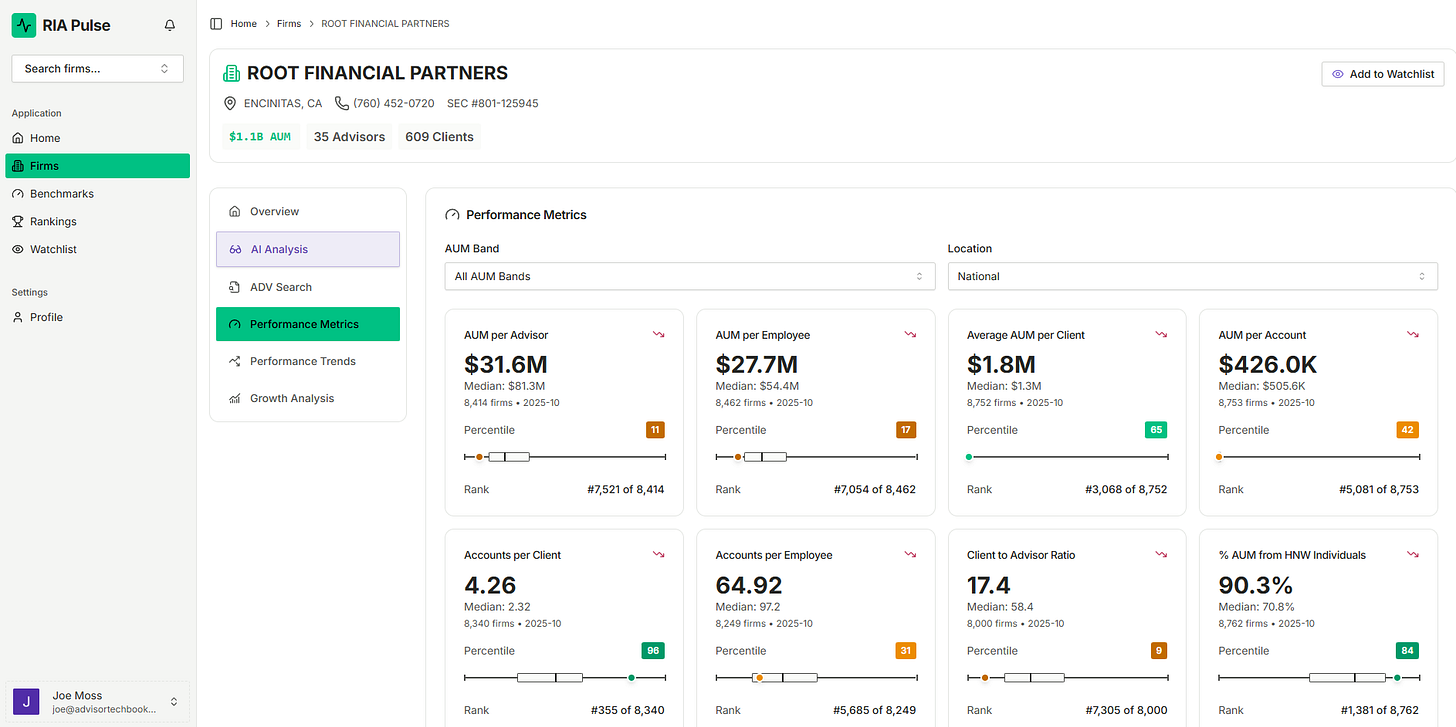Click the $1.1B AUM badge
Image resolution: width=1456 pixels, height=727 pixels.
pyautogui.click(x=260, y=137)
